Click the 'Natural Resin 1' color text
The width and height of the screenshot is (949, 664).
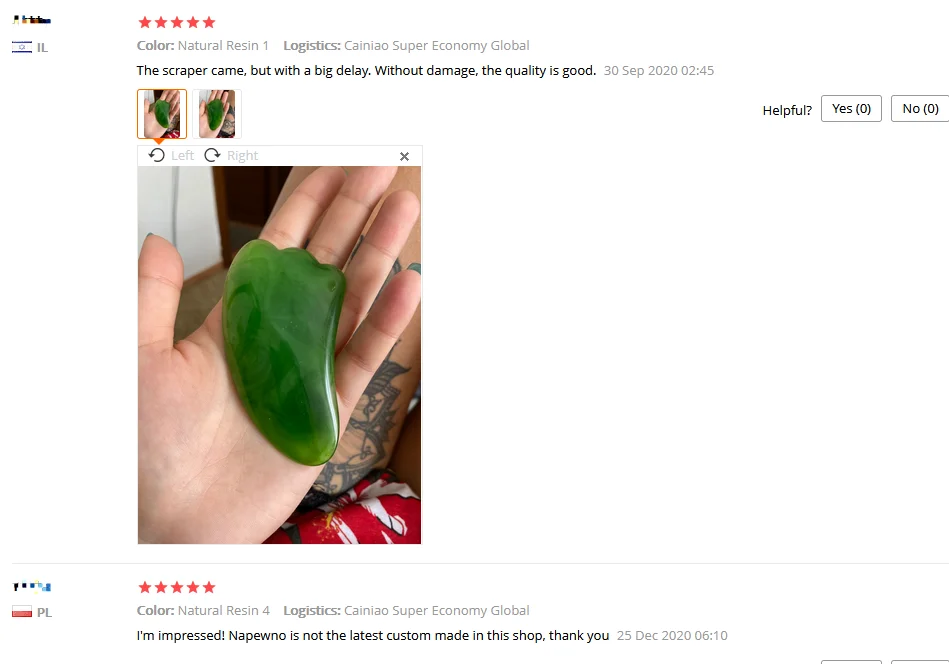coord(223,45)
